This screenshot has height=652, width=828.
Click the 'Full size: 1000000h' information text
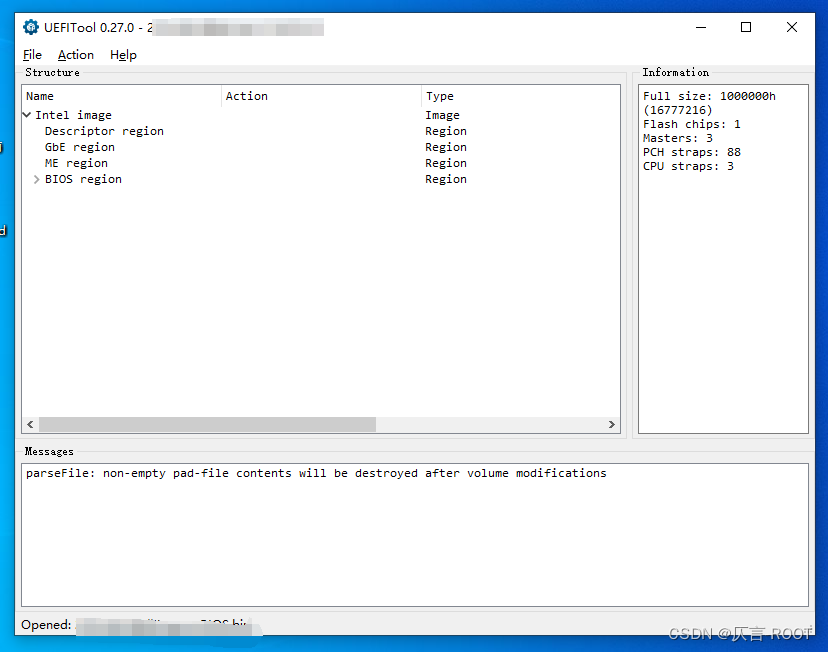[x=709, y=96]
